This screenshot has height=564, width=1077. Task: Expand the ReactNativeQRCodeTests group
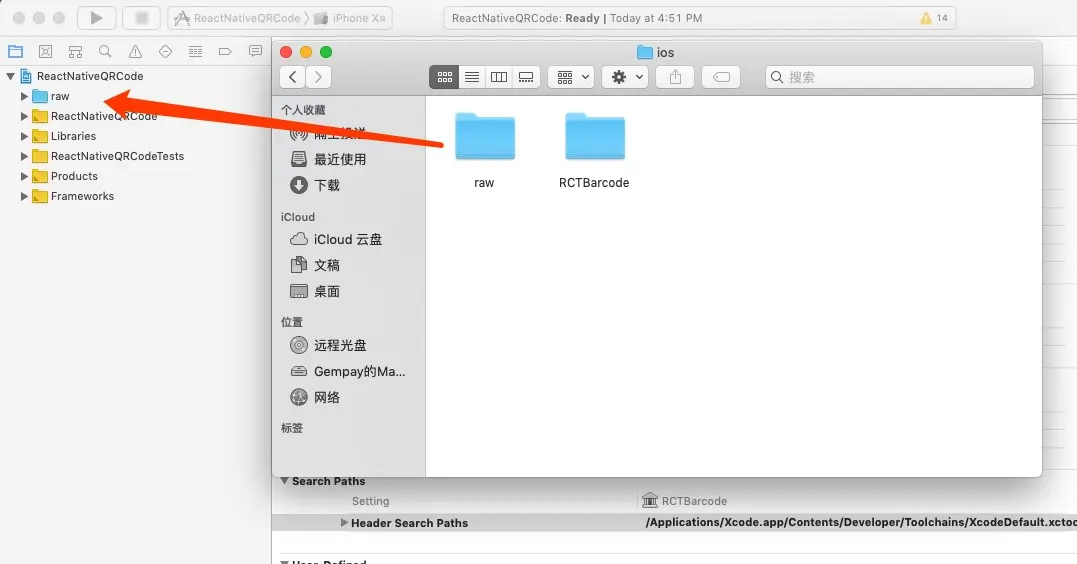(x=24, y=156)
